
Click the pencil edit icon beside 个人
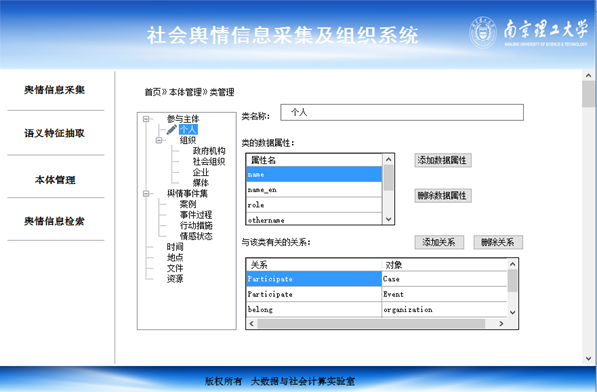[172, 129]
